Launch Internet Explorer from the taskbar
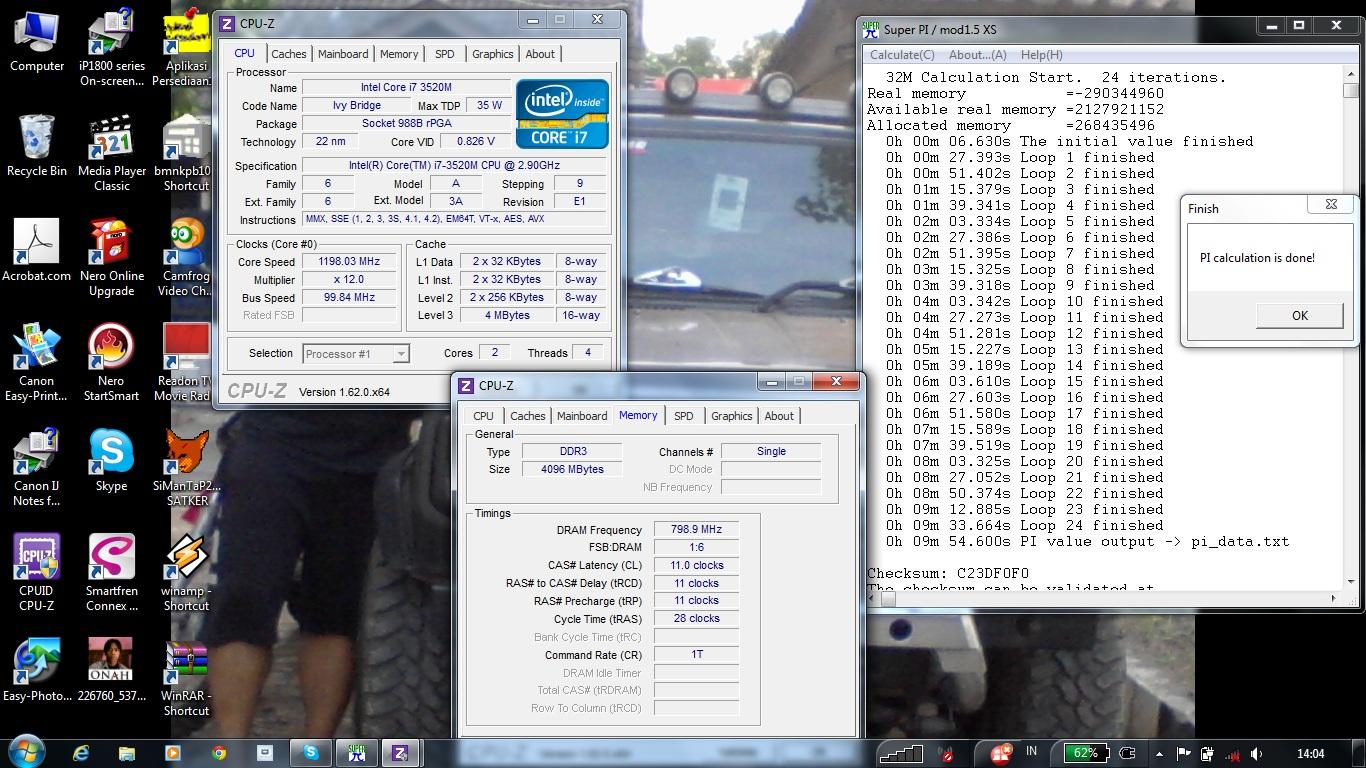This screenshot has height=768, width=1366. 81,753
